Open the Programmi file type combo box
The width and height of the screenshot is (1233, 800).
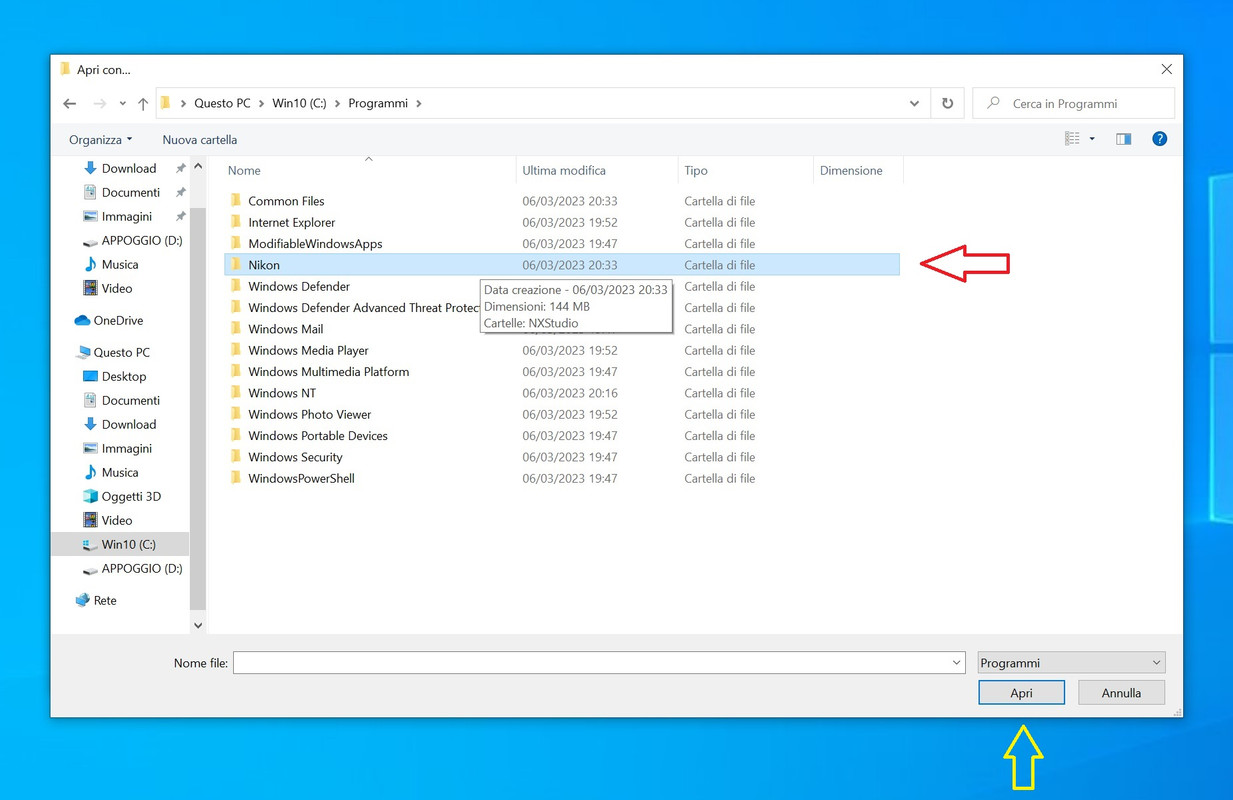pos(1071,663)
